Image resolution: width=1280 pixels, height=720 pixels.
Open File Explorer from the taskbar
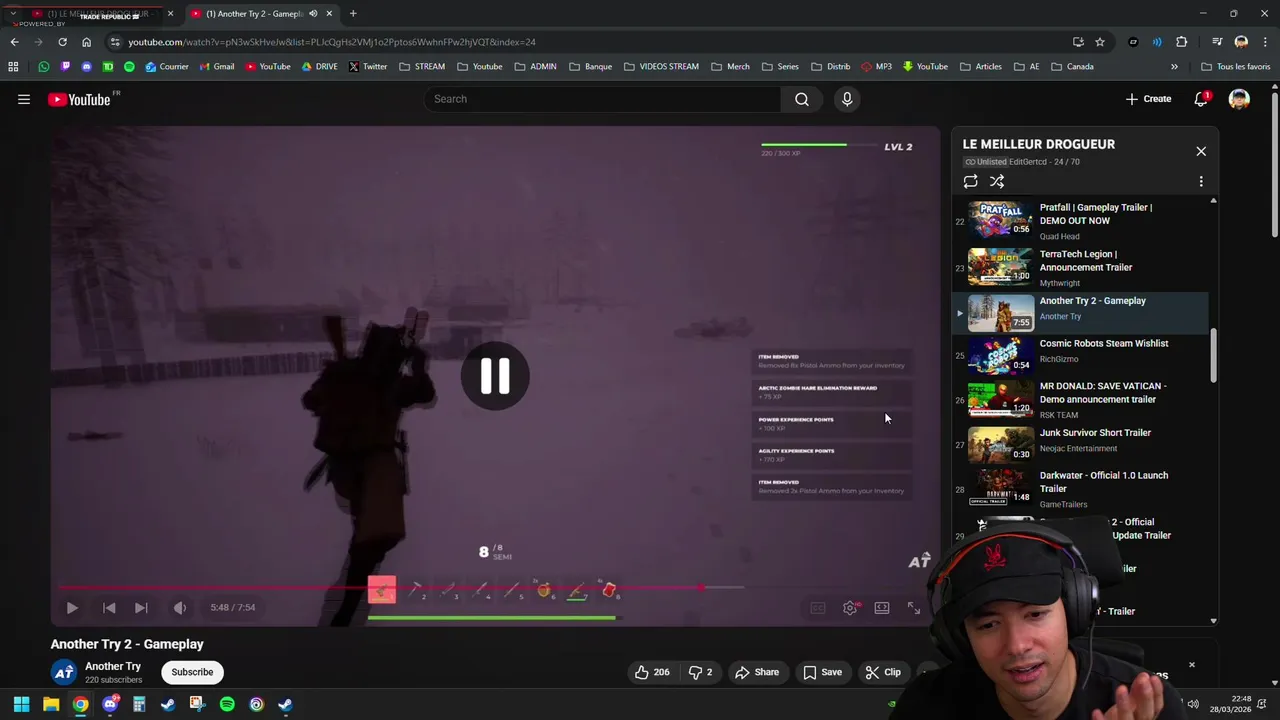point(51,704)
